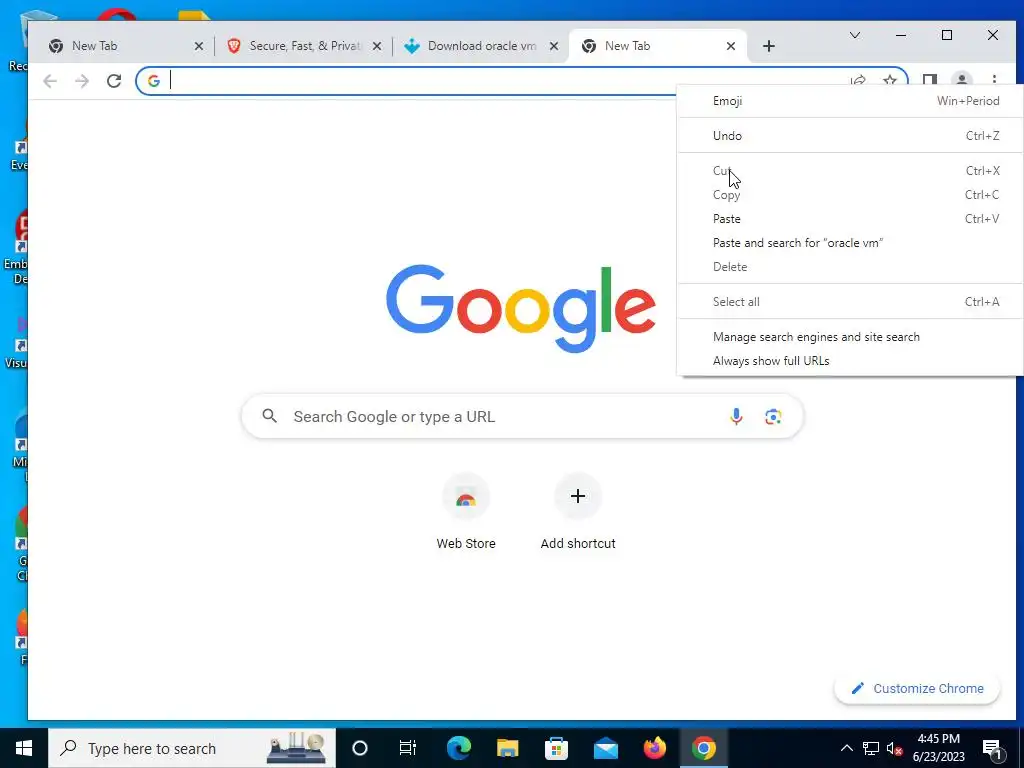Screen dimensions: 1024x768
Task: Close the active New Tab tab
Action: (731, 46)
